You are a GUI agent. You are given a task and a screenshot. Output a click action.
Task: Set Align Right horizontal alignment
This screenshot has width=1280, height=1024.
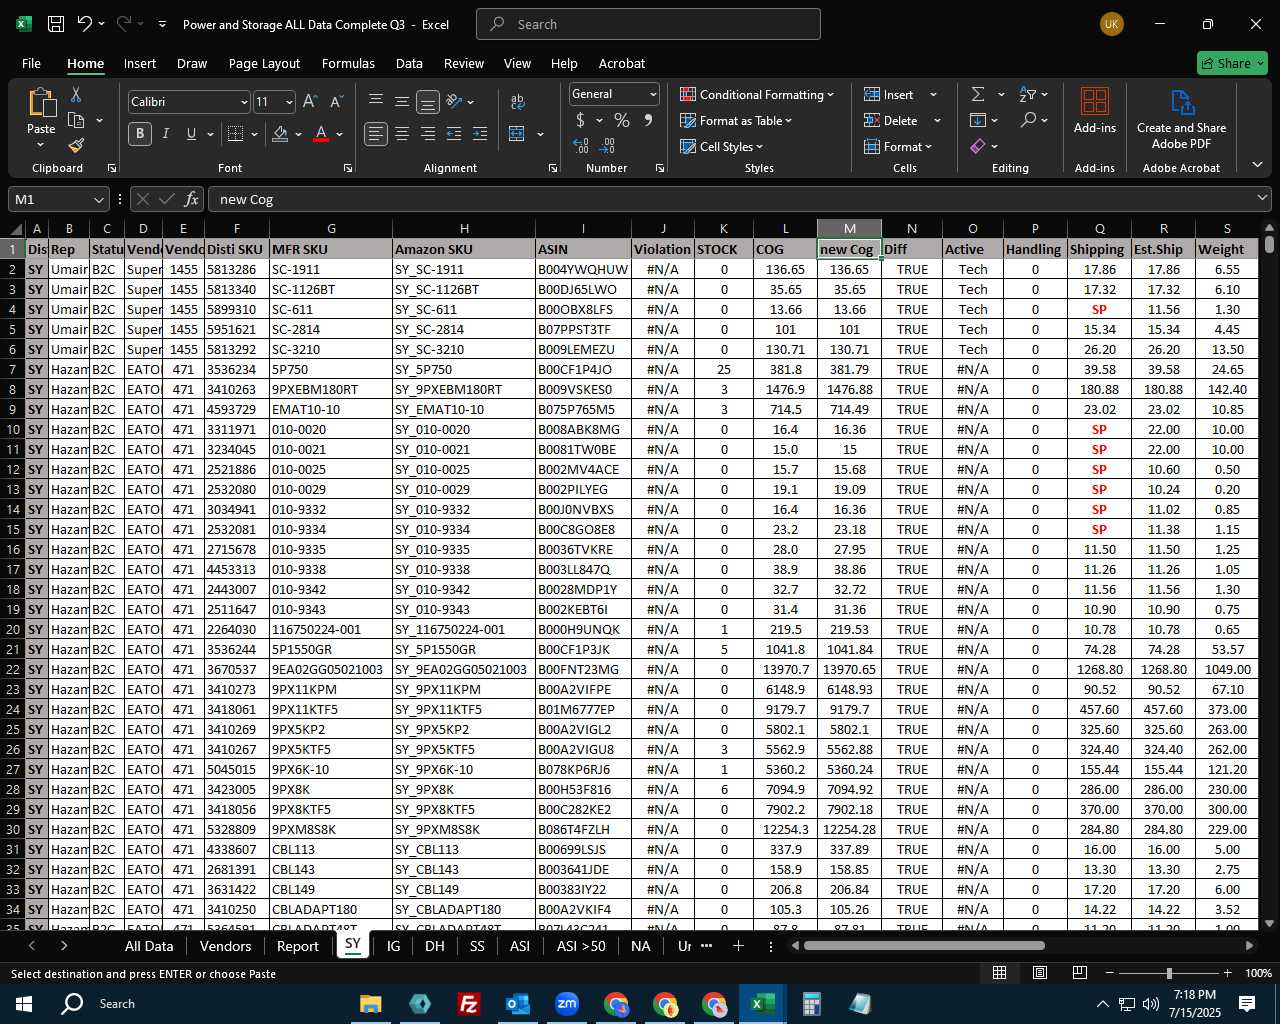428,134
